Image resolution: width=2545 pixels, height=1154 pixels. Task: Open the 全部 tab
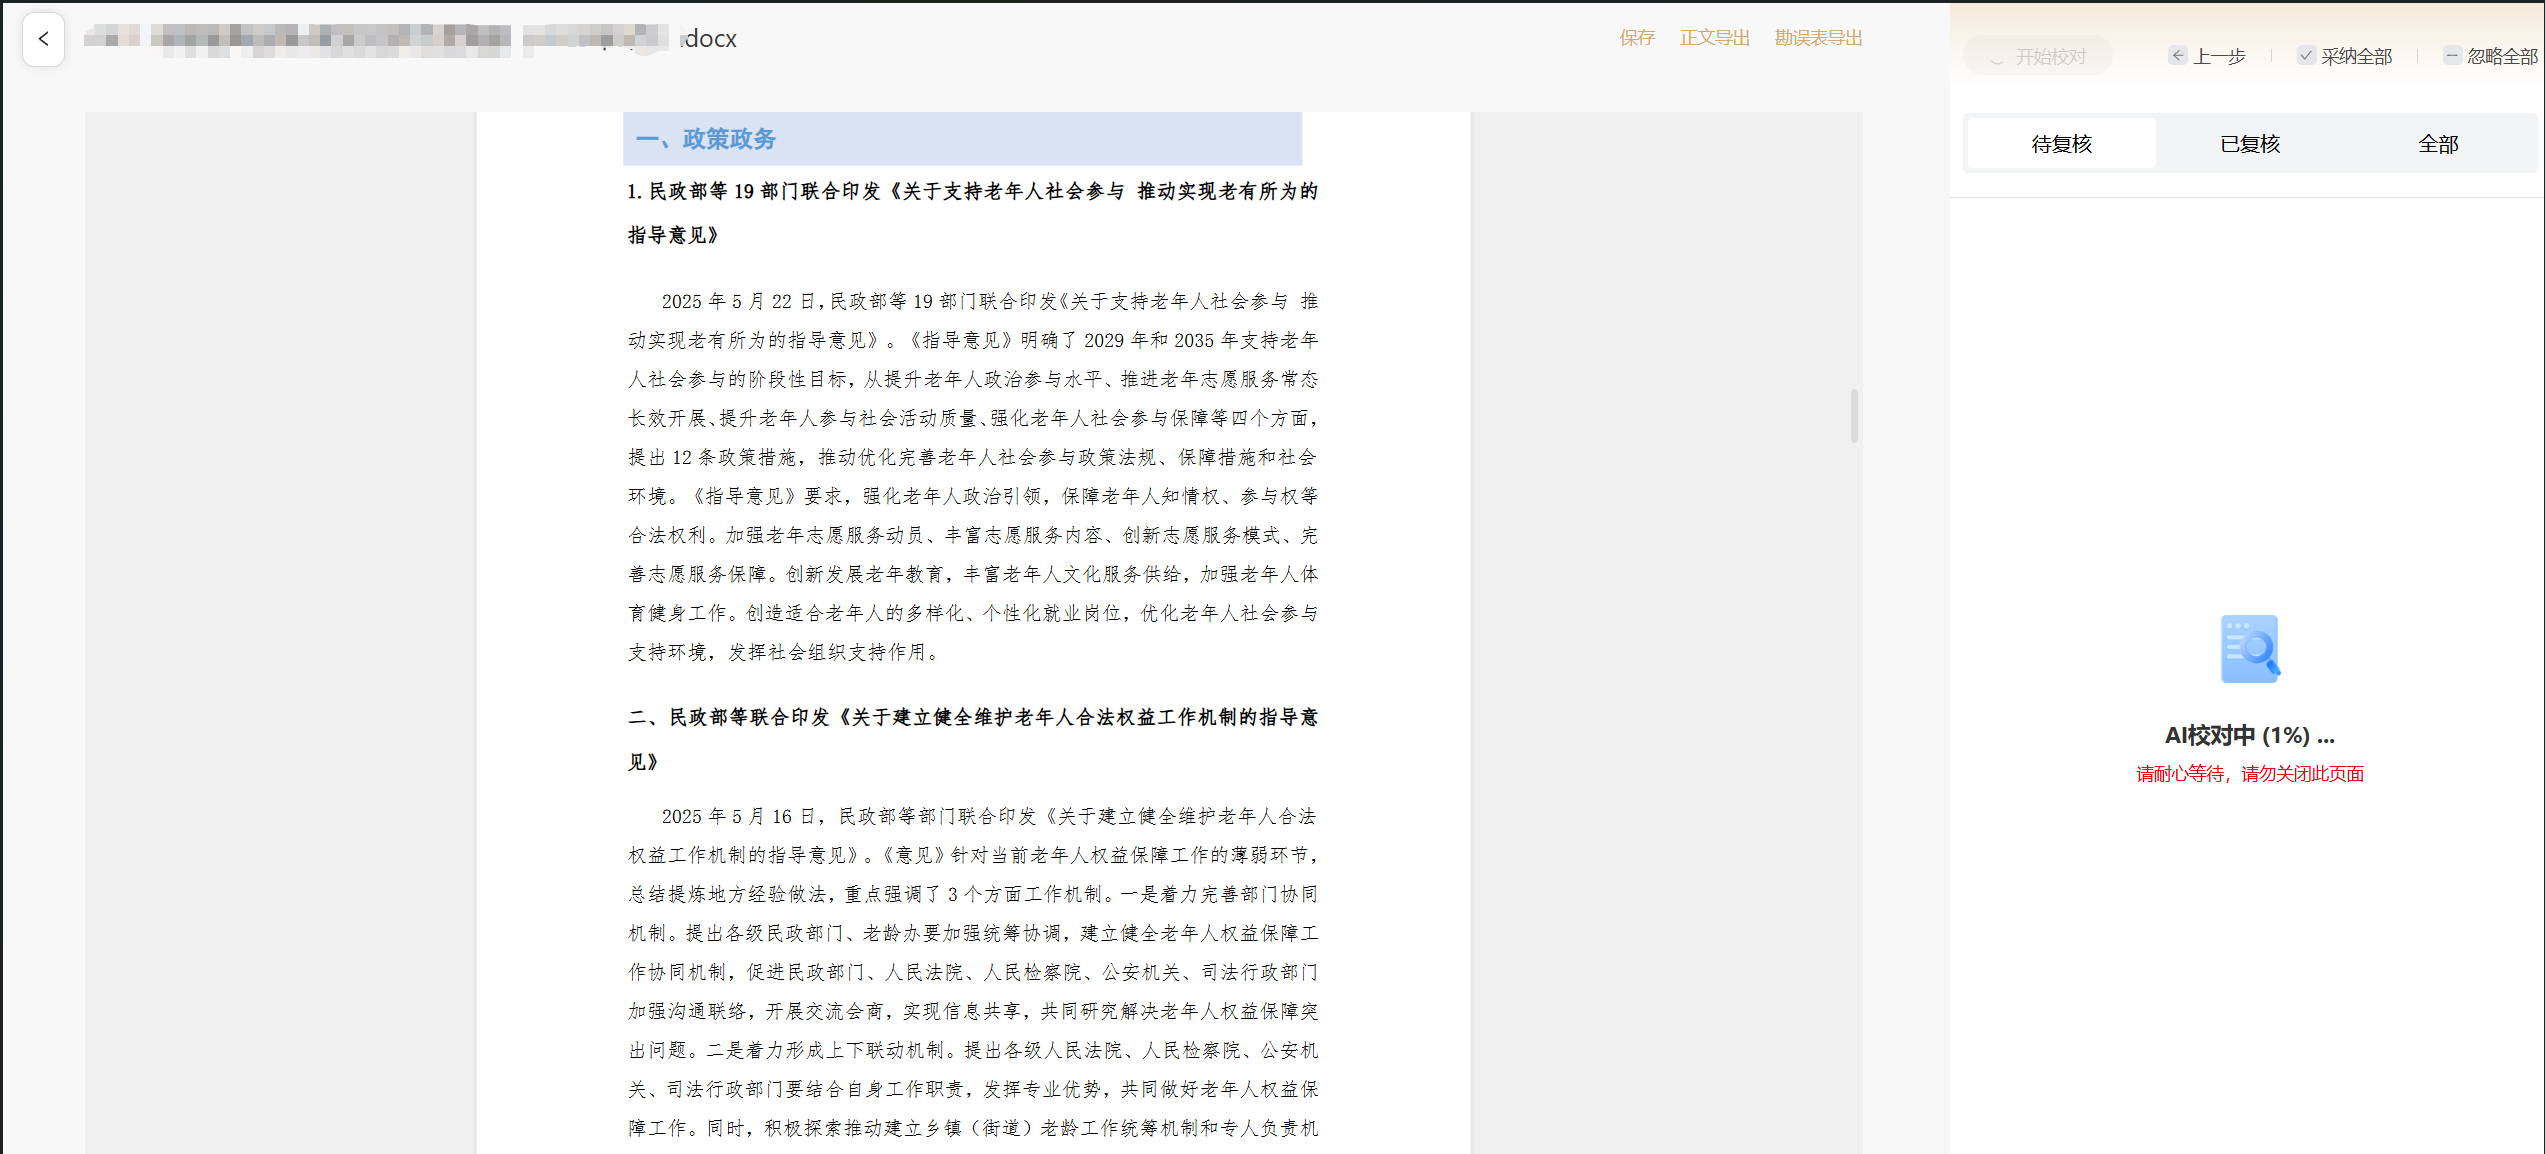[2437, 144]
